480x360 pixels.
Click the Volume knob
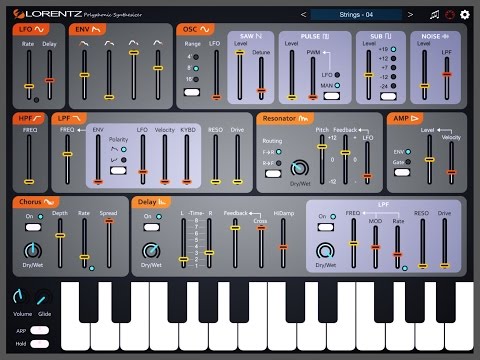[20, 296]
